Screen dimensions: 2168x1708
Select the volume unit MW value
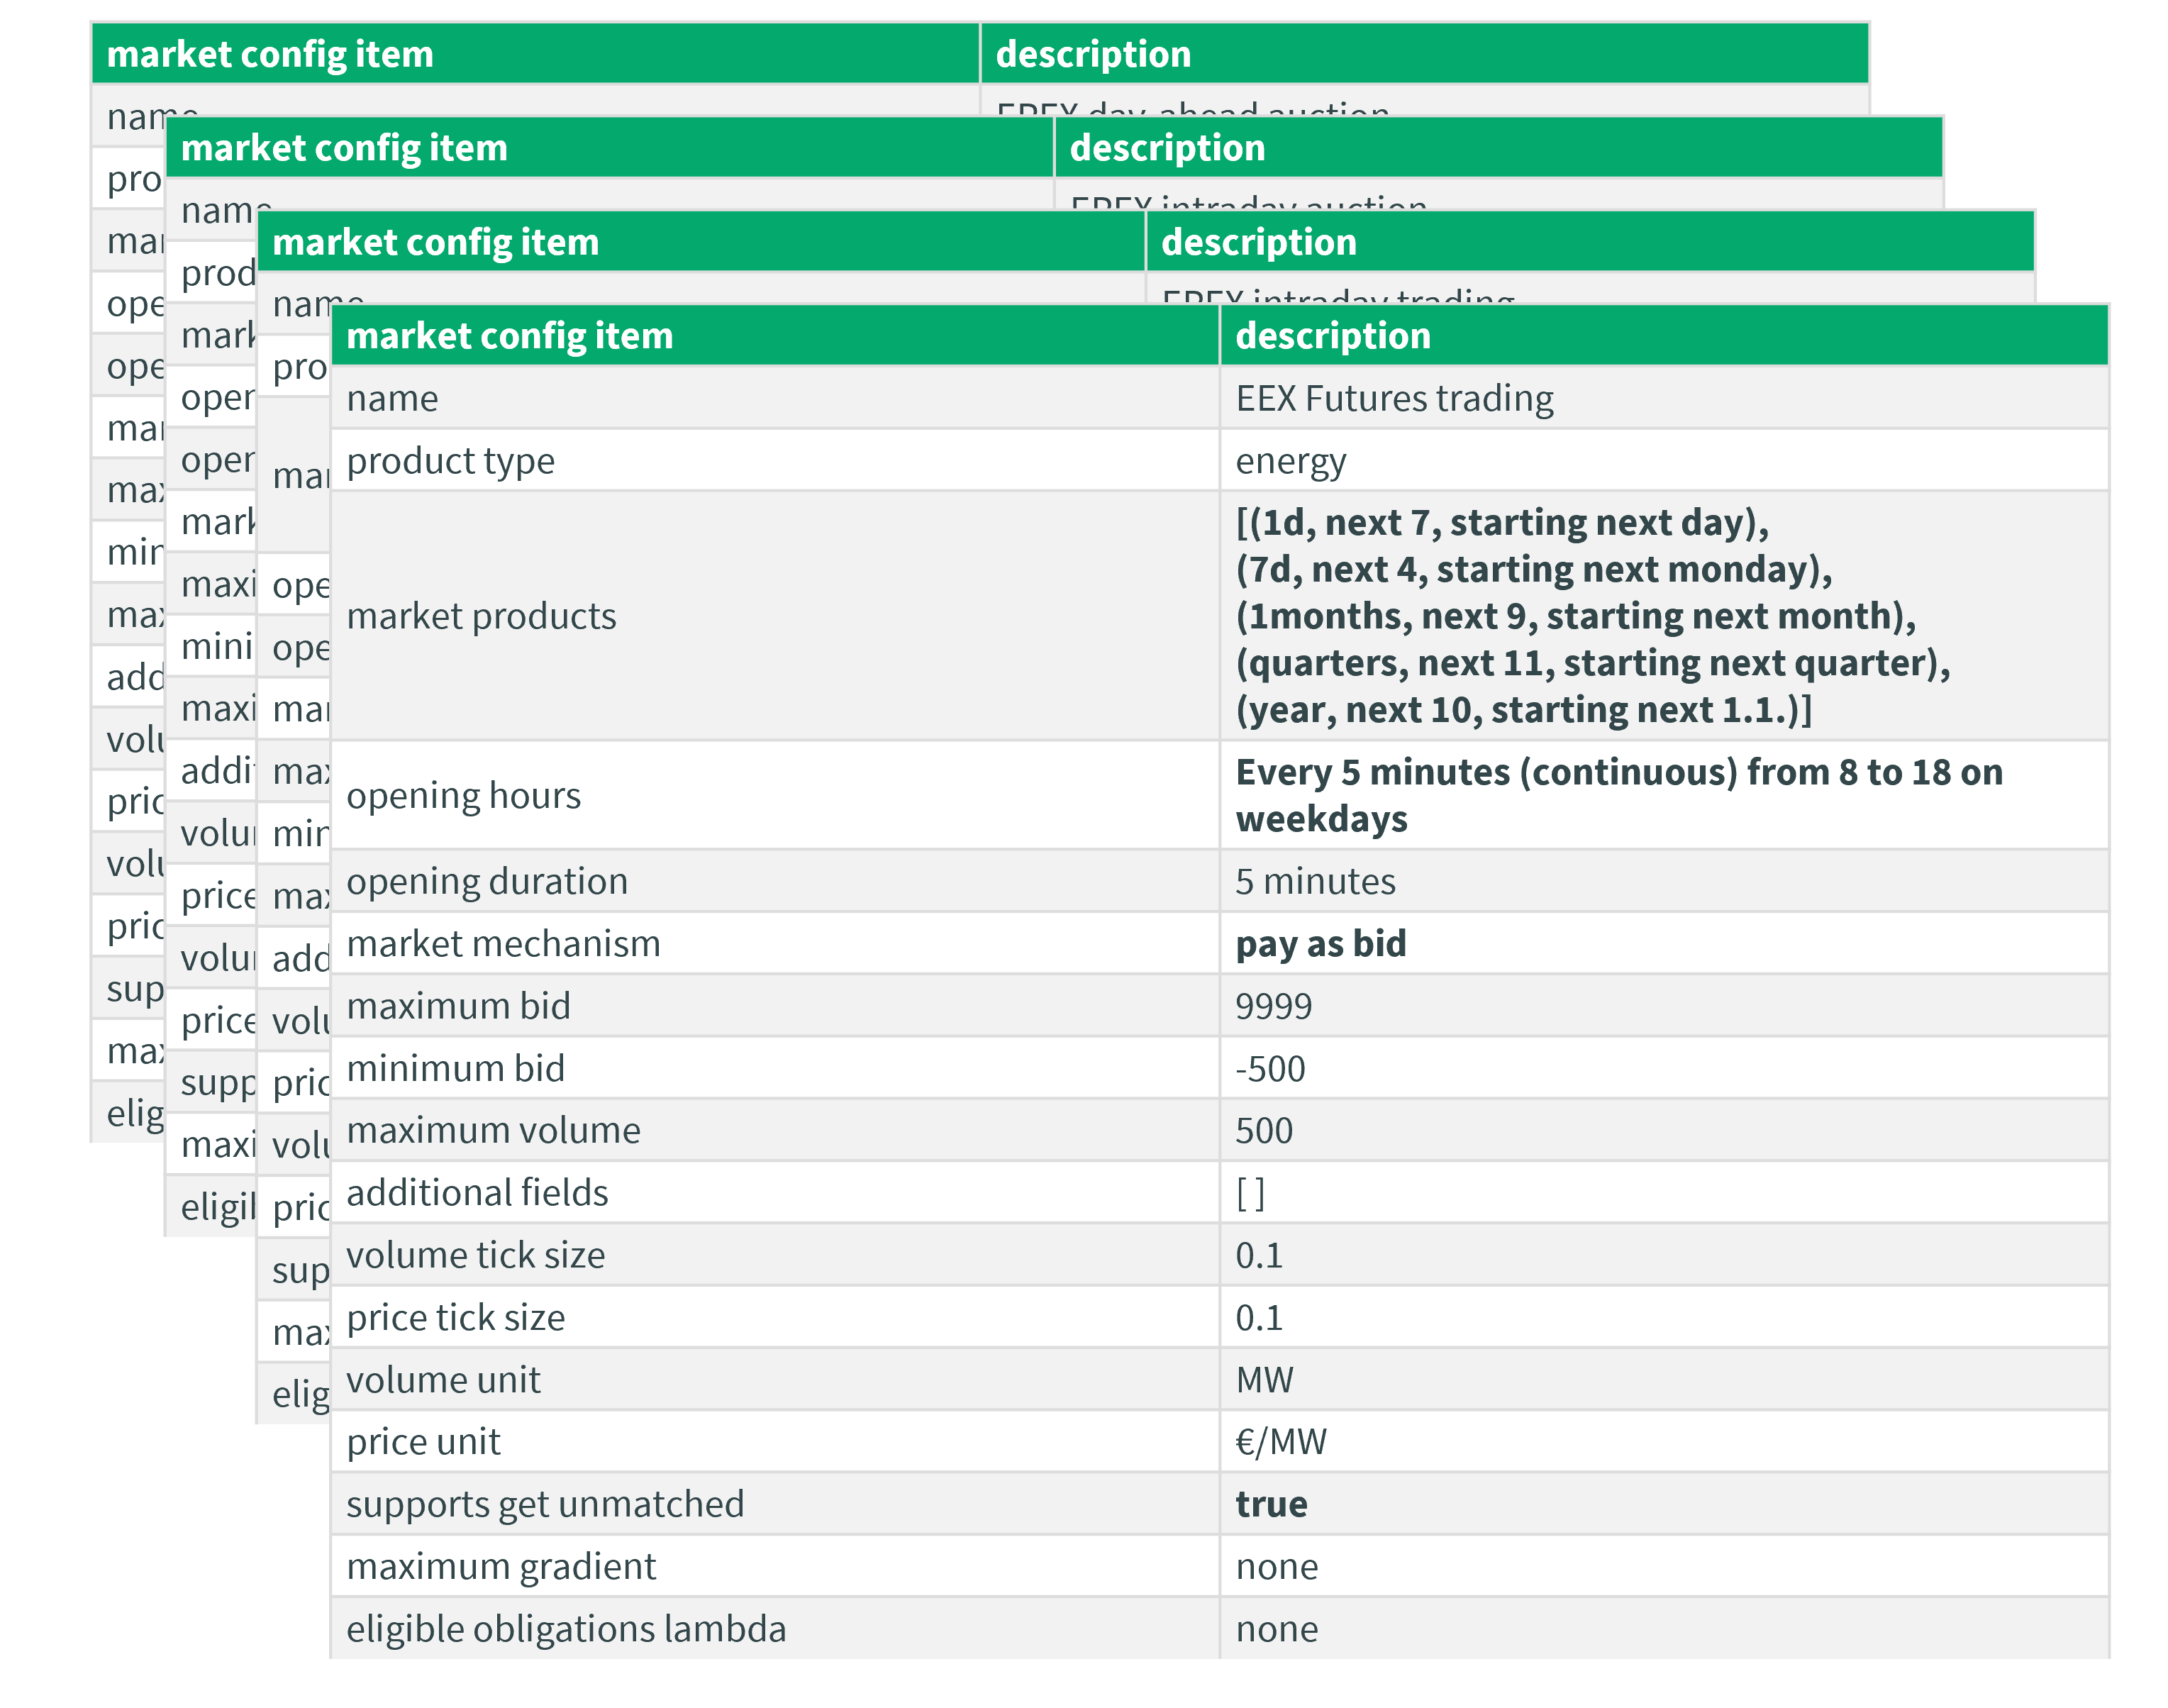pyautogui.click(x=1264, y=1380)
